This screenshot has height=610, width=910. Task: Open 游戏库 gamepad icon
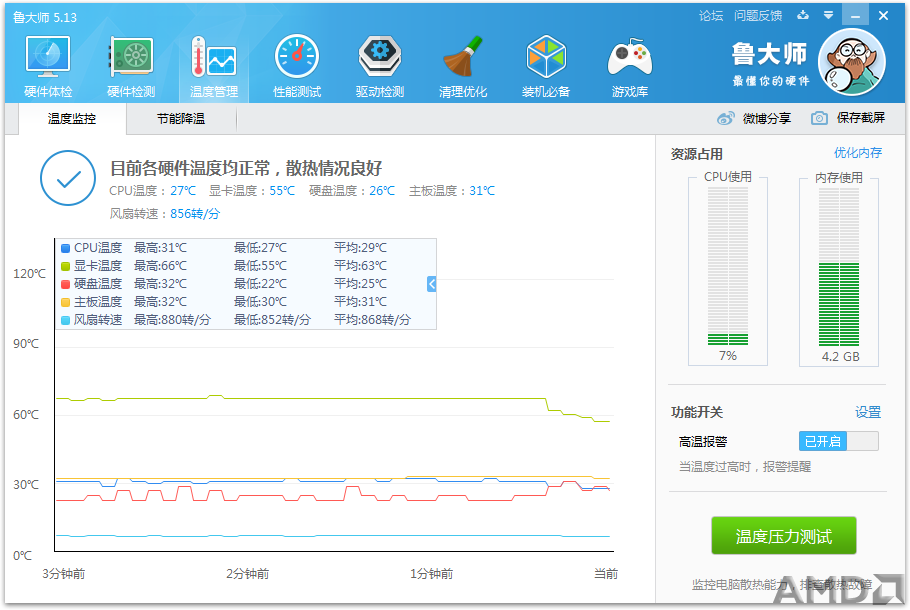point(630,56)
